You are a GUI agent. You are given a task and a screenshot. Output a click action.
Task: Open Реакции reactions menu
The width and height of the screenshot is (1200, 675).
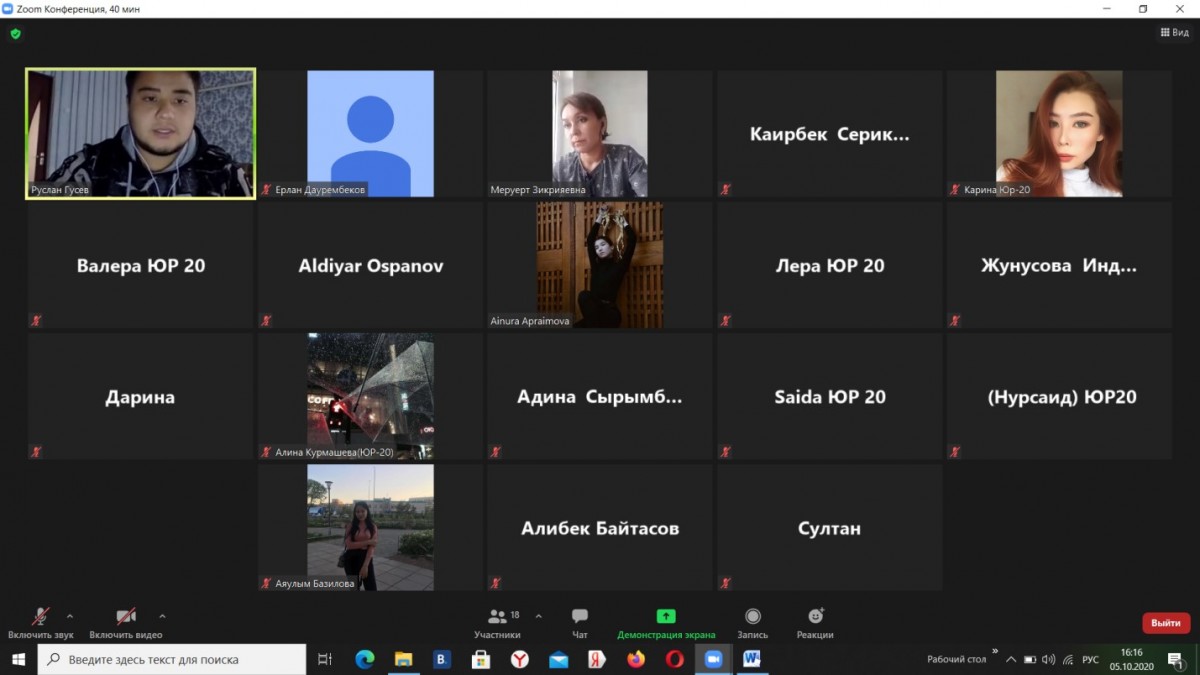[815, 622]
